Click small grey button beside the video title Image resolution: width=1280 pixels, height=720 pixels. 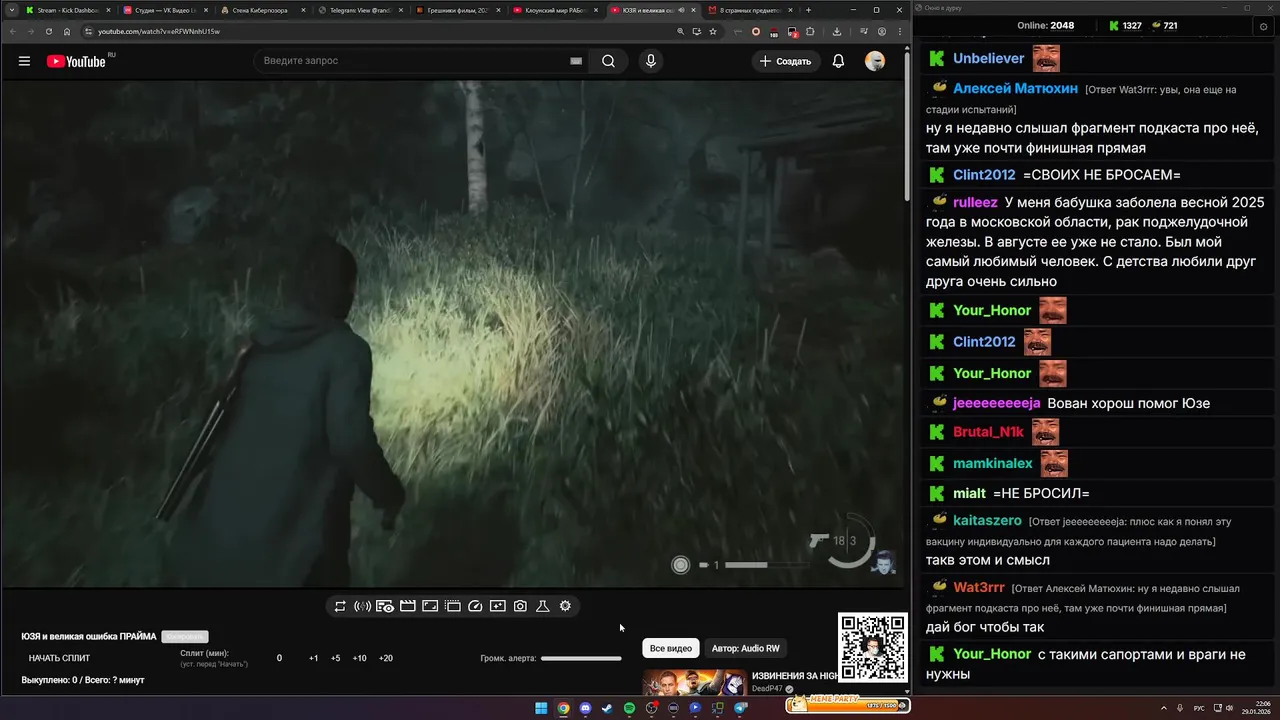(x=185, y=636)
